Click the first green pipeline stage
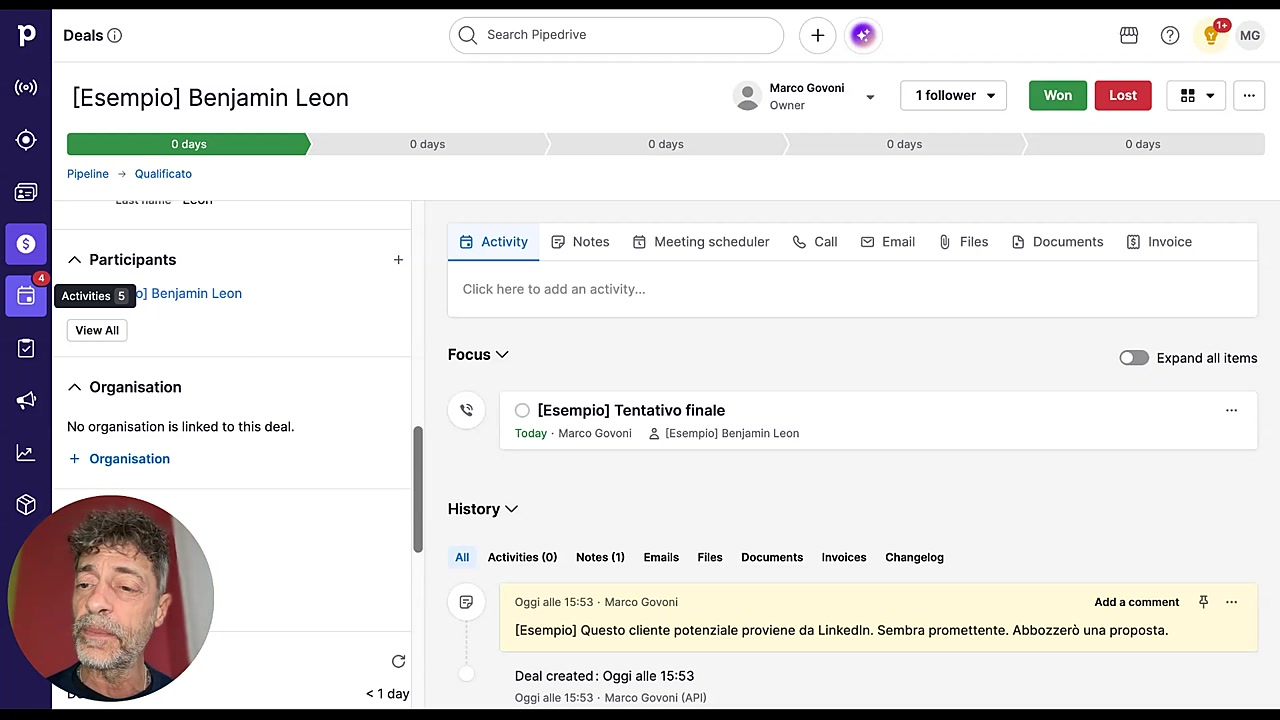Image resolution: width=1280 pixels, height=720 pixels. [188, 144]
